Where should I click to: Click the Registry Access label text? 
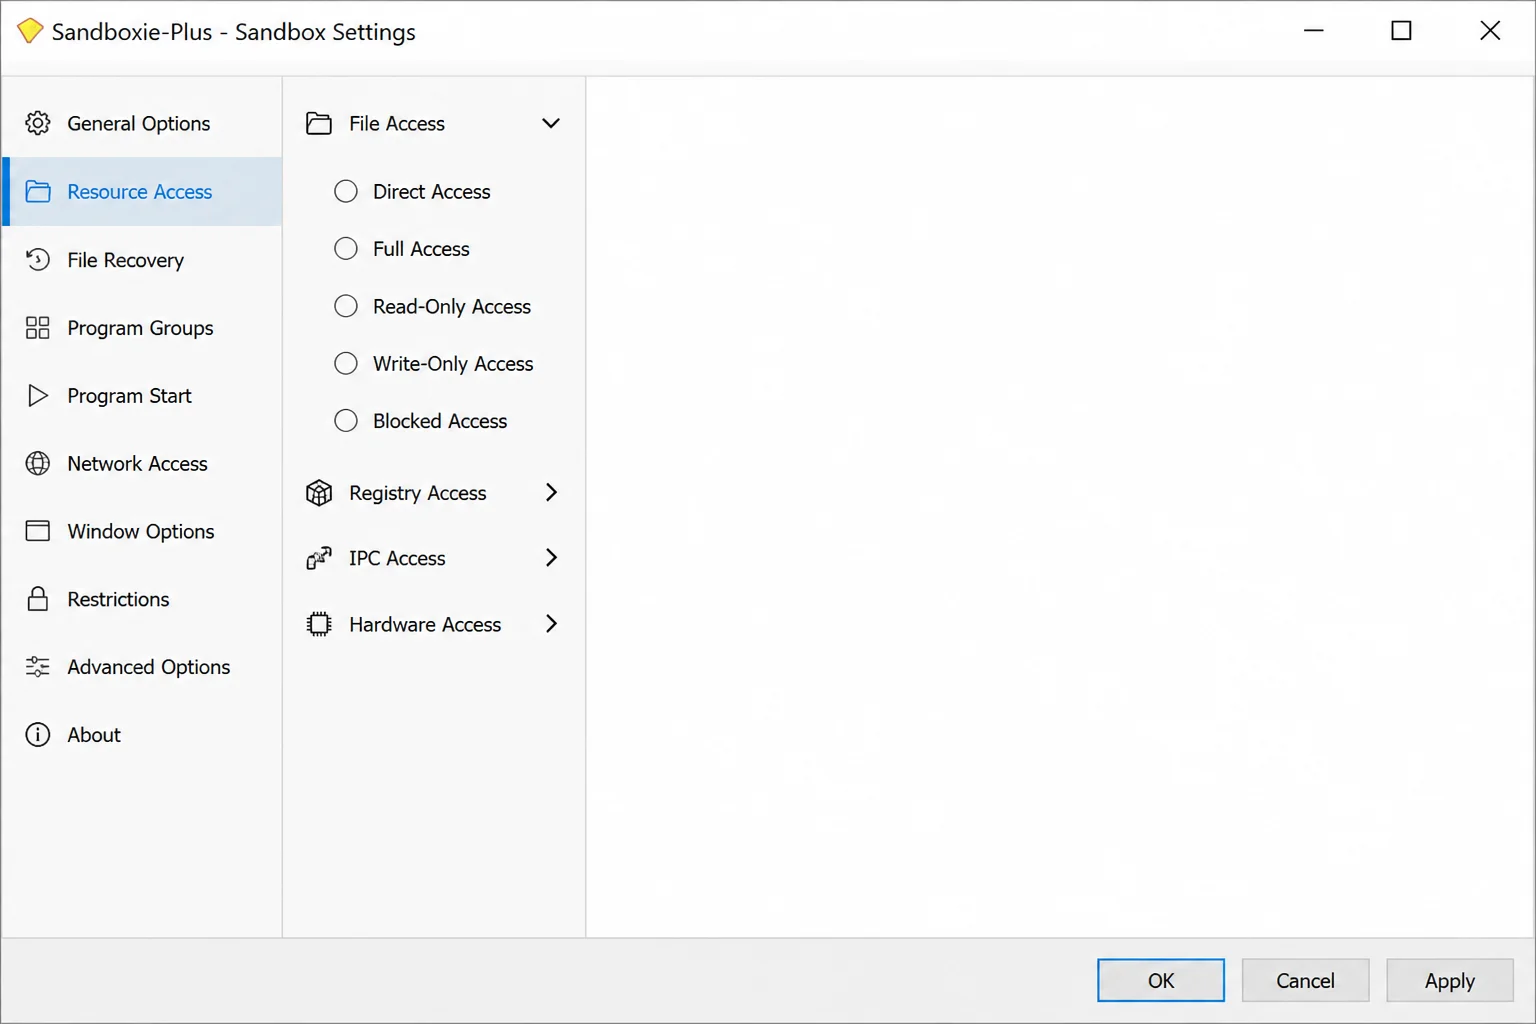point(418,493)
